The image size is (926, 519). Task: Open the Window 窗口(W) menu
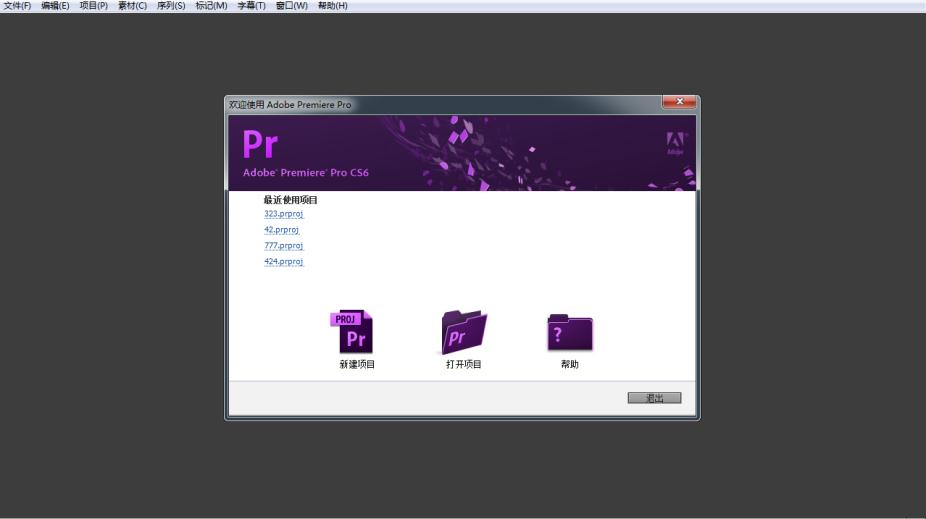point(292,6)
